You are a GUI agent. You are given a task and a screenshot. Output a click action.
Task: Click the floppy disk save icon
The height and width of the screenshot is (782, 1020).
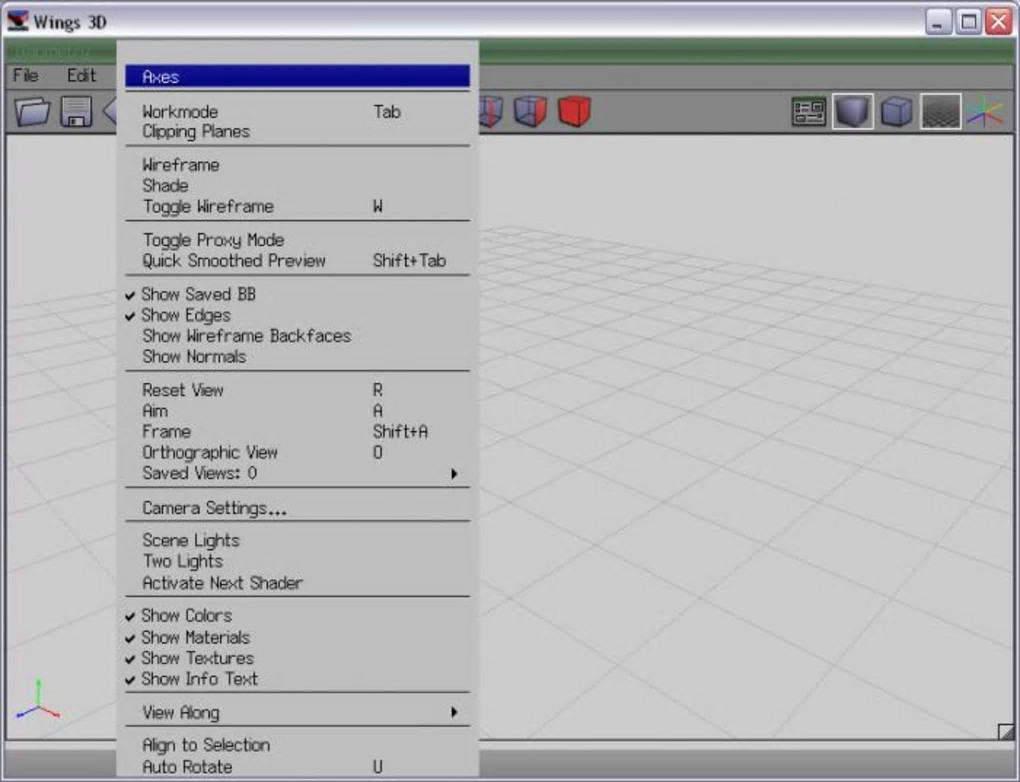pyautogui.click(x=76, y=111)
